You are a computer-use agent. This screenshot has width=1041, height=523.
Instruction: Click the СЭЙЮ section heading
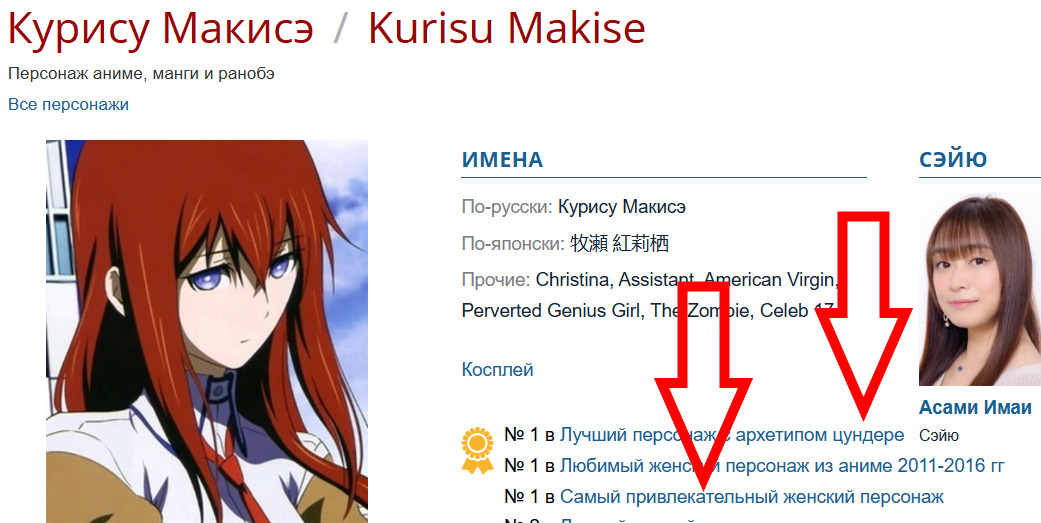point(953,159)
